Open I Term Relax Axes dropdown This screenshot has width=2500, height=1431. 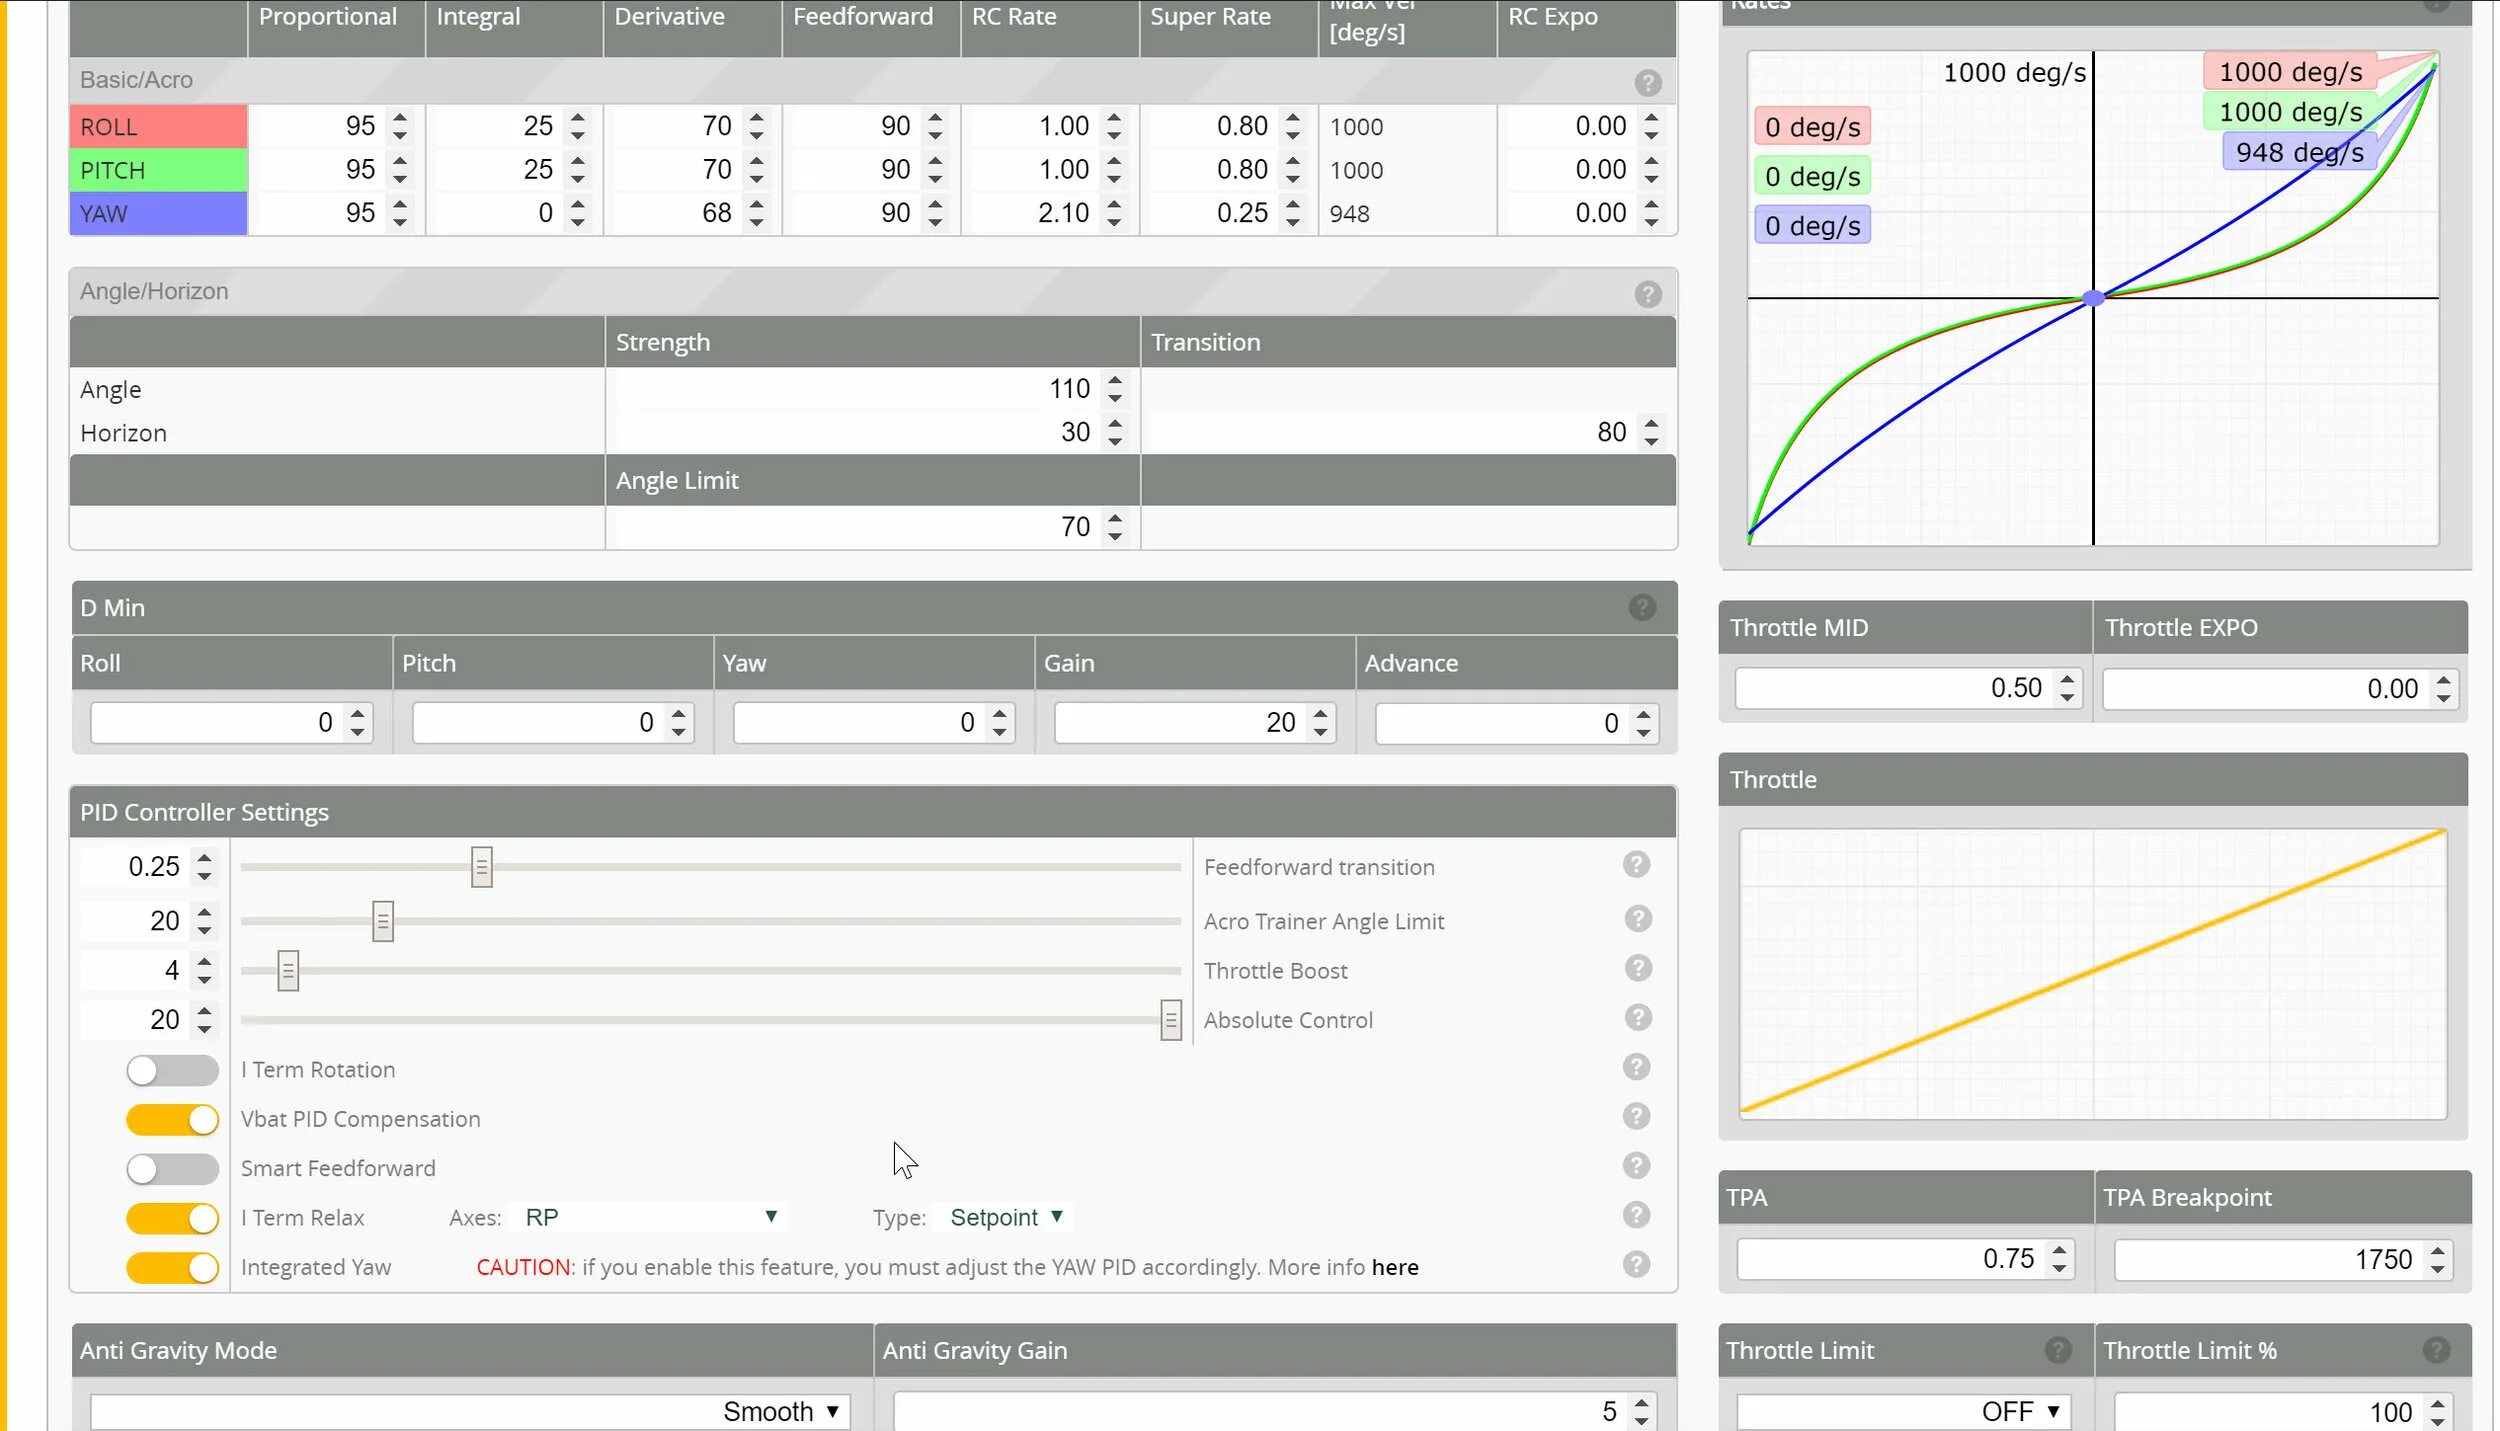pyautogui.click(x=648, y=1217)
